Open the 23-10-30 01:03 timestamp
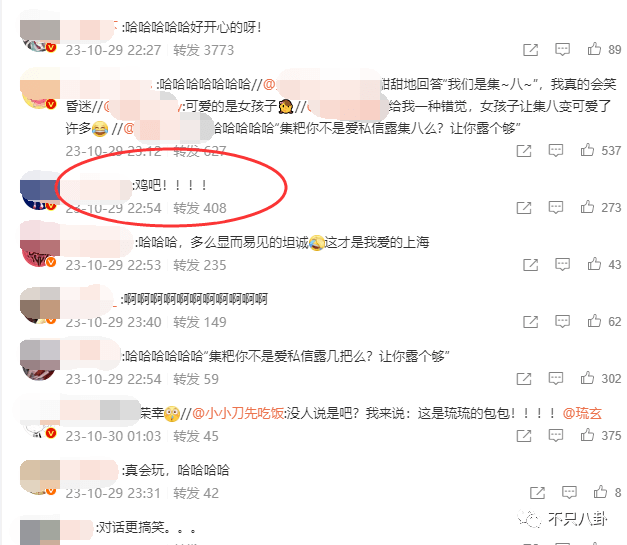This screenshot has width=627, height=545. pos(113,436)
